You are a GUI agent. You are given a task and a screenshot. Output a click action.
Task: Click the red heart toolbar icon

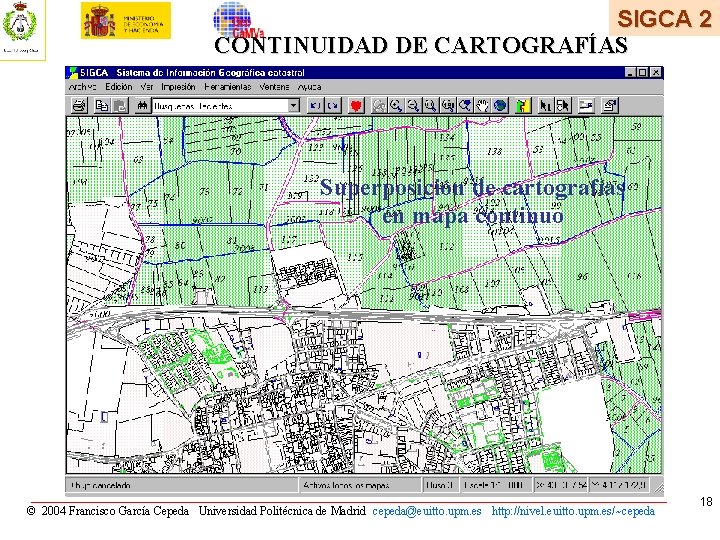(x=355, y=106)
